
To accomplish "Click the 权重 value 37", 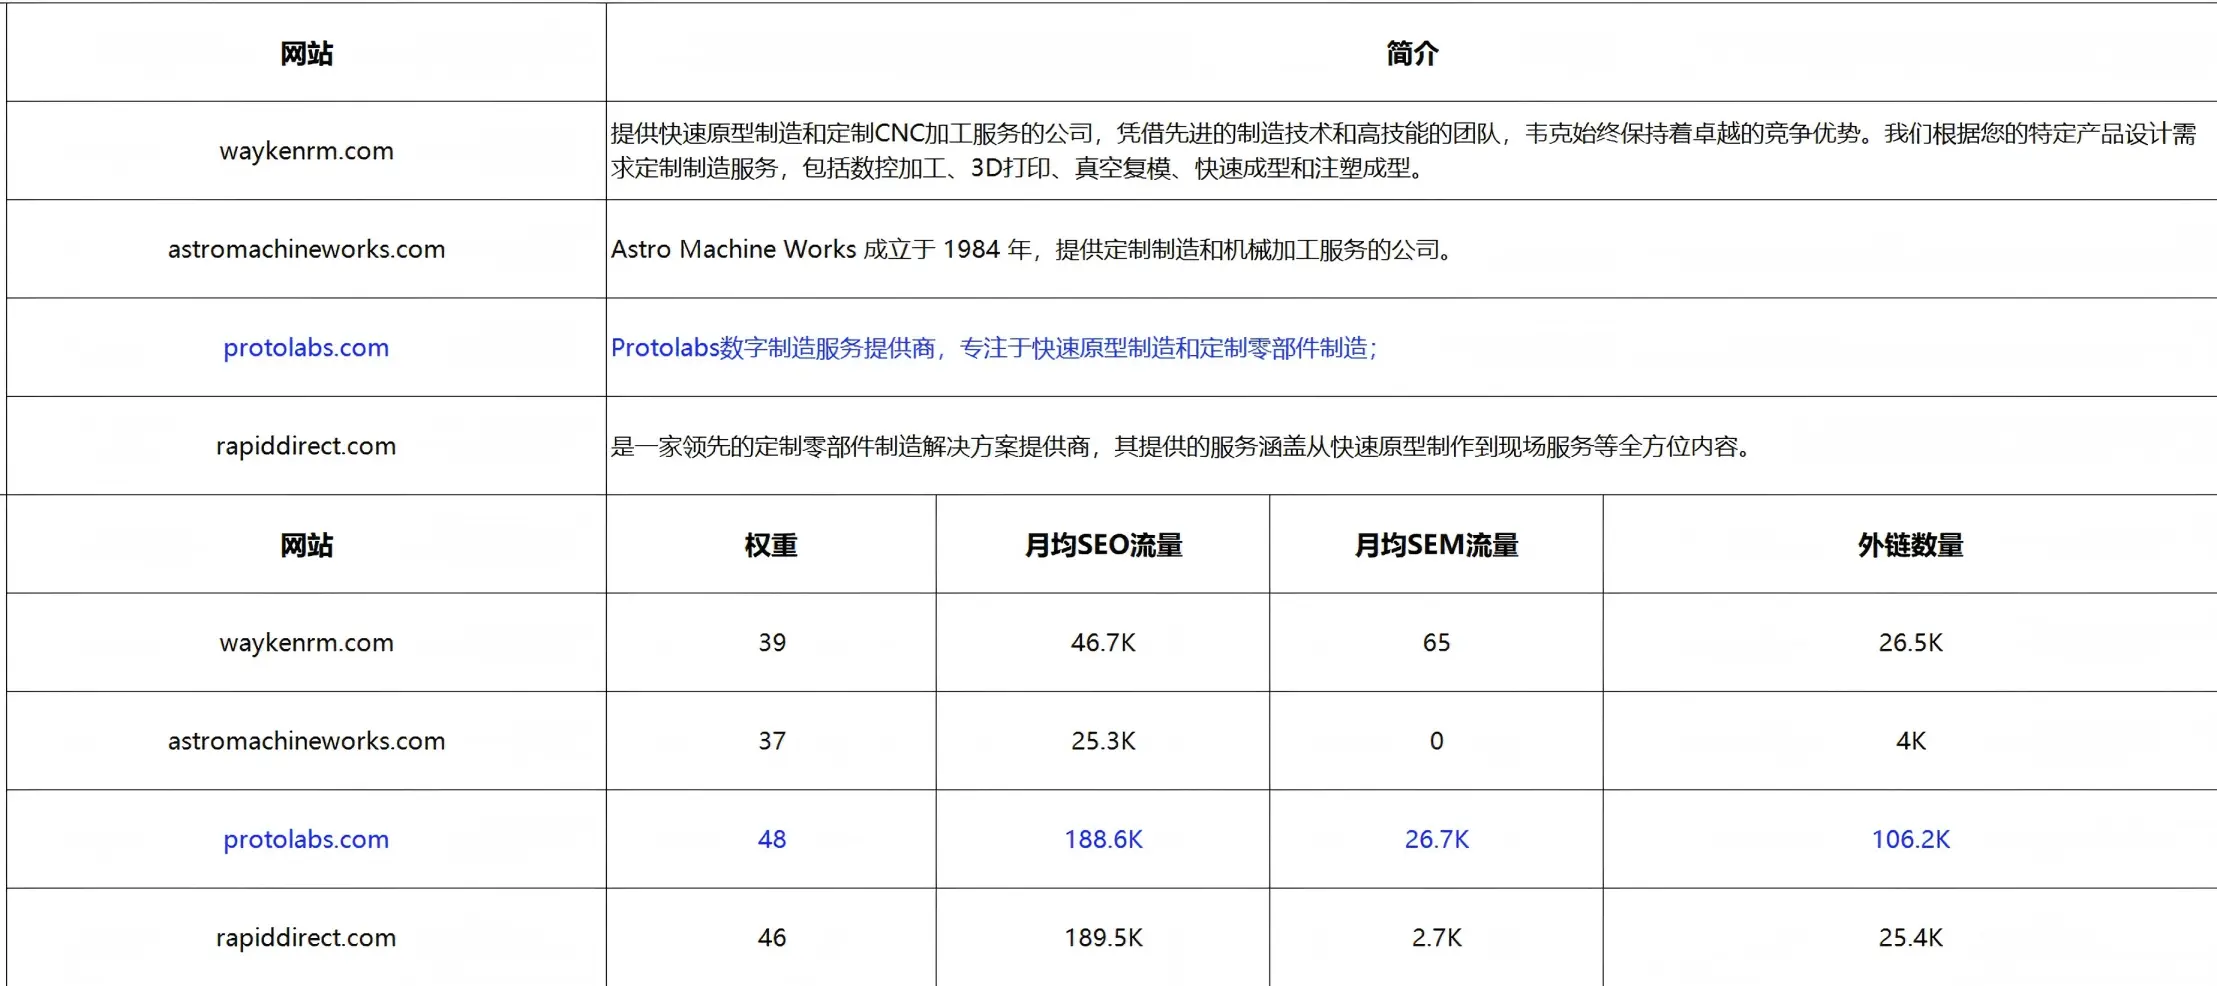I will pyautogui.click(x=771, y=741).
